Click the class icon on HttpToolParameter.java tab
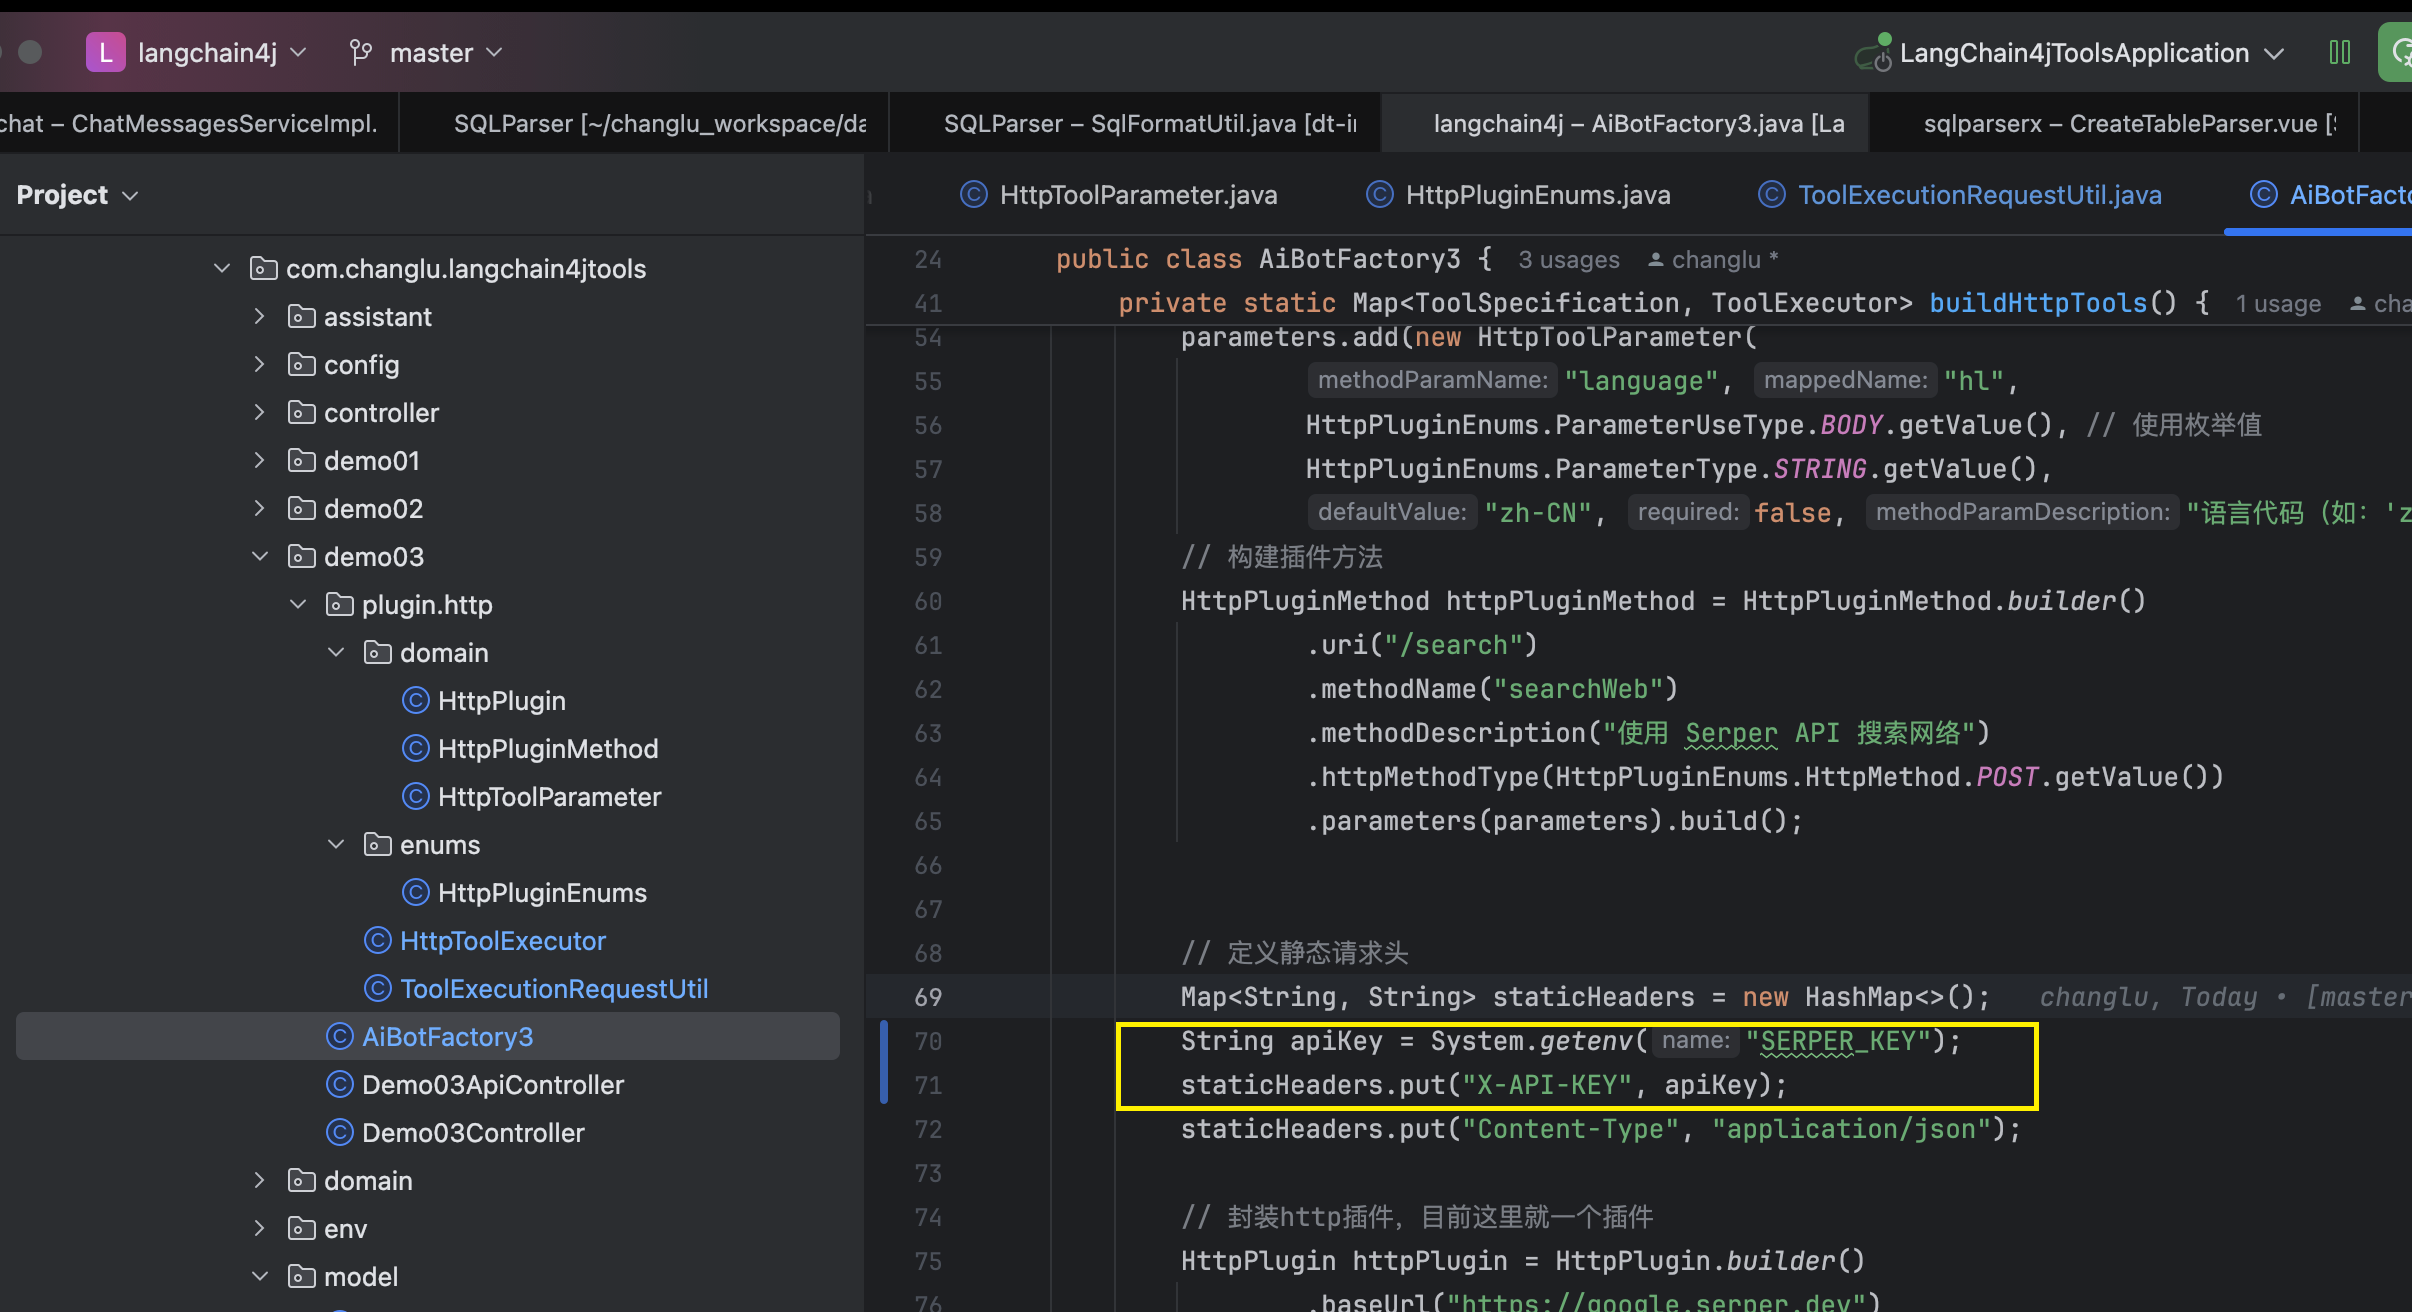 click(x=973, y=194)
